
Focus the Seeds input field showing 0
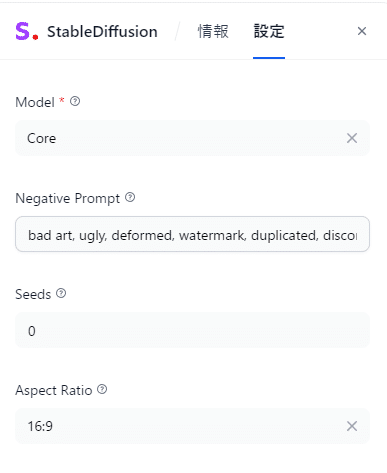click(192, 330)
